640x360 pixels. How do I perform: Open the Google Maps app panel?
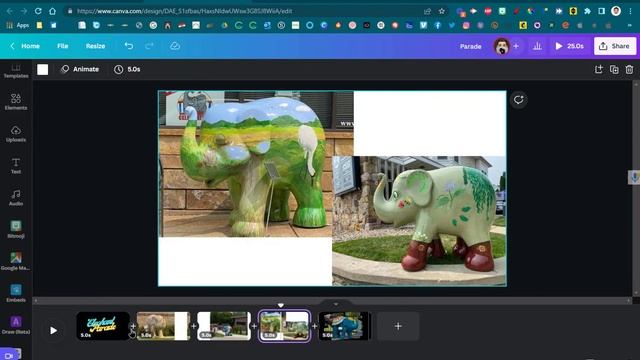click(x=16, y=261)
